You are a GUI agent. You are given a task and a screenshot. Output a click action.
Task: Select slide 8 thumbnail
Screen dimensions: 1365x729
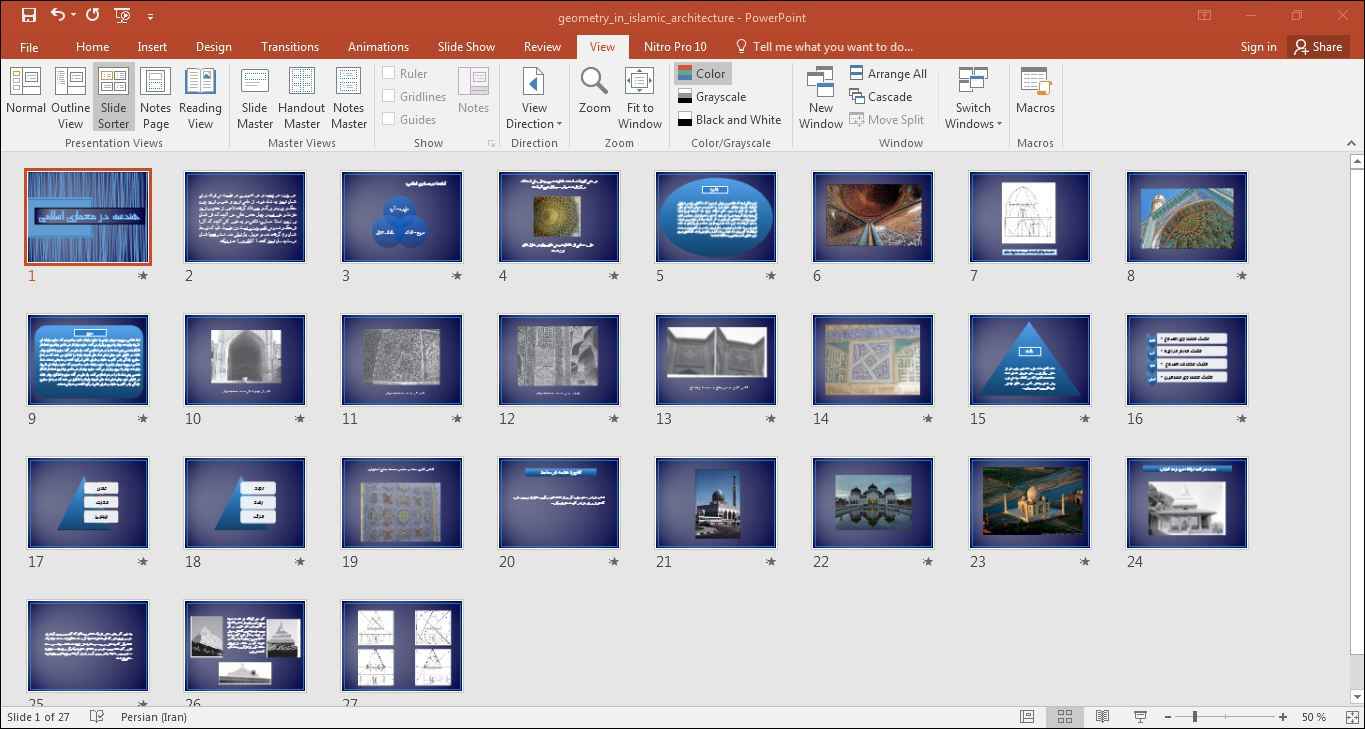1186,217
